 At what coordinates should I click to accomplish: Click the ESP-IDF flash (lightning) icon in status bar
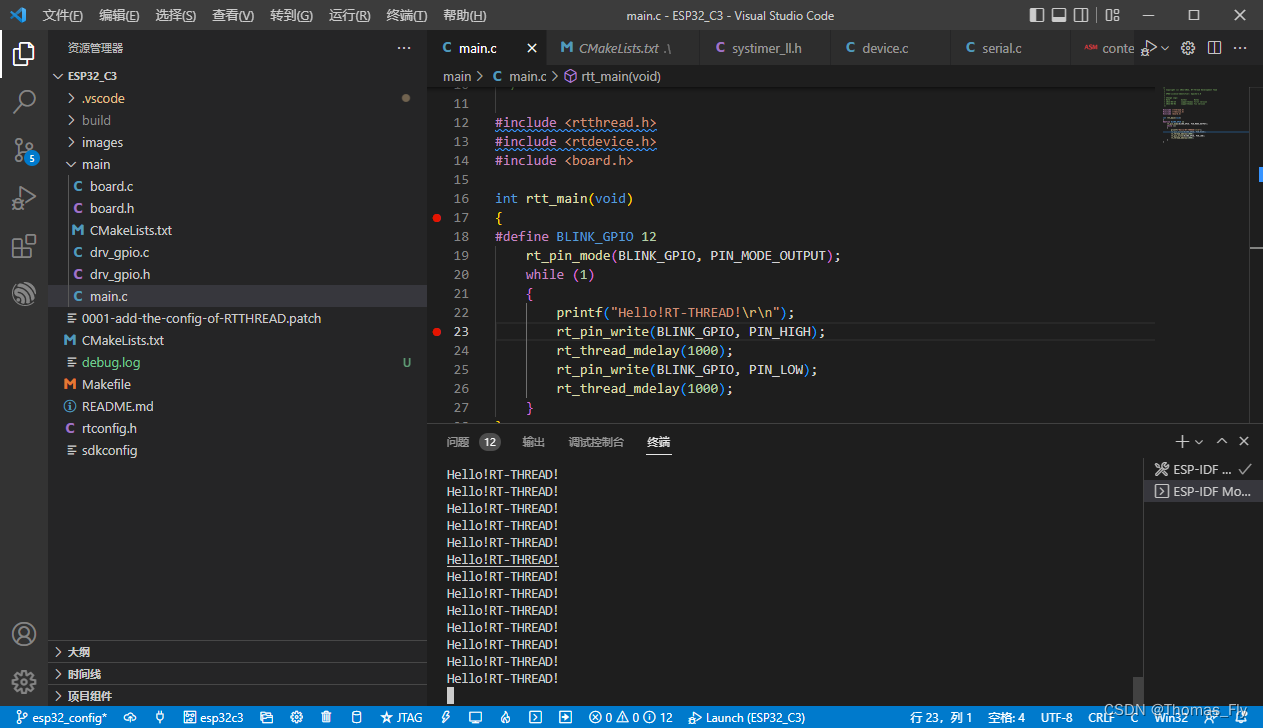point(446,717)
